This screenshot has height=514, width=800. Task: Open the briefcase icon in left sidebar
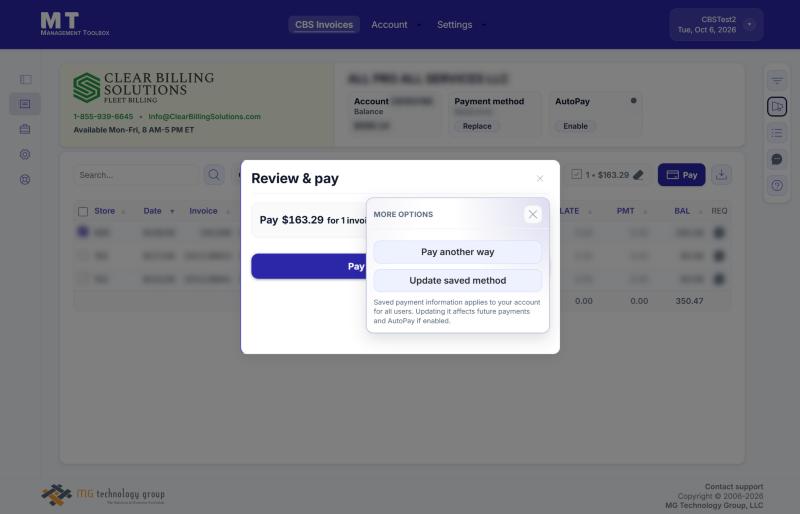point(24,129)
